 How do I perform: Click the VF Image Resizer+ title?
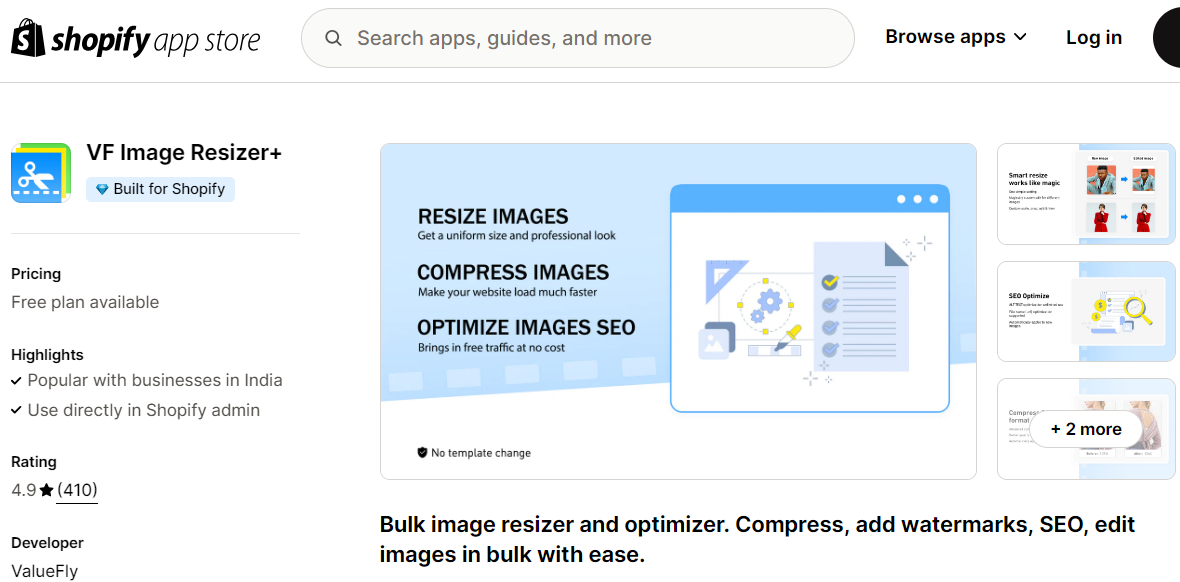184,153
